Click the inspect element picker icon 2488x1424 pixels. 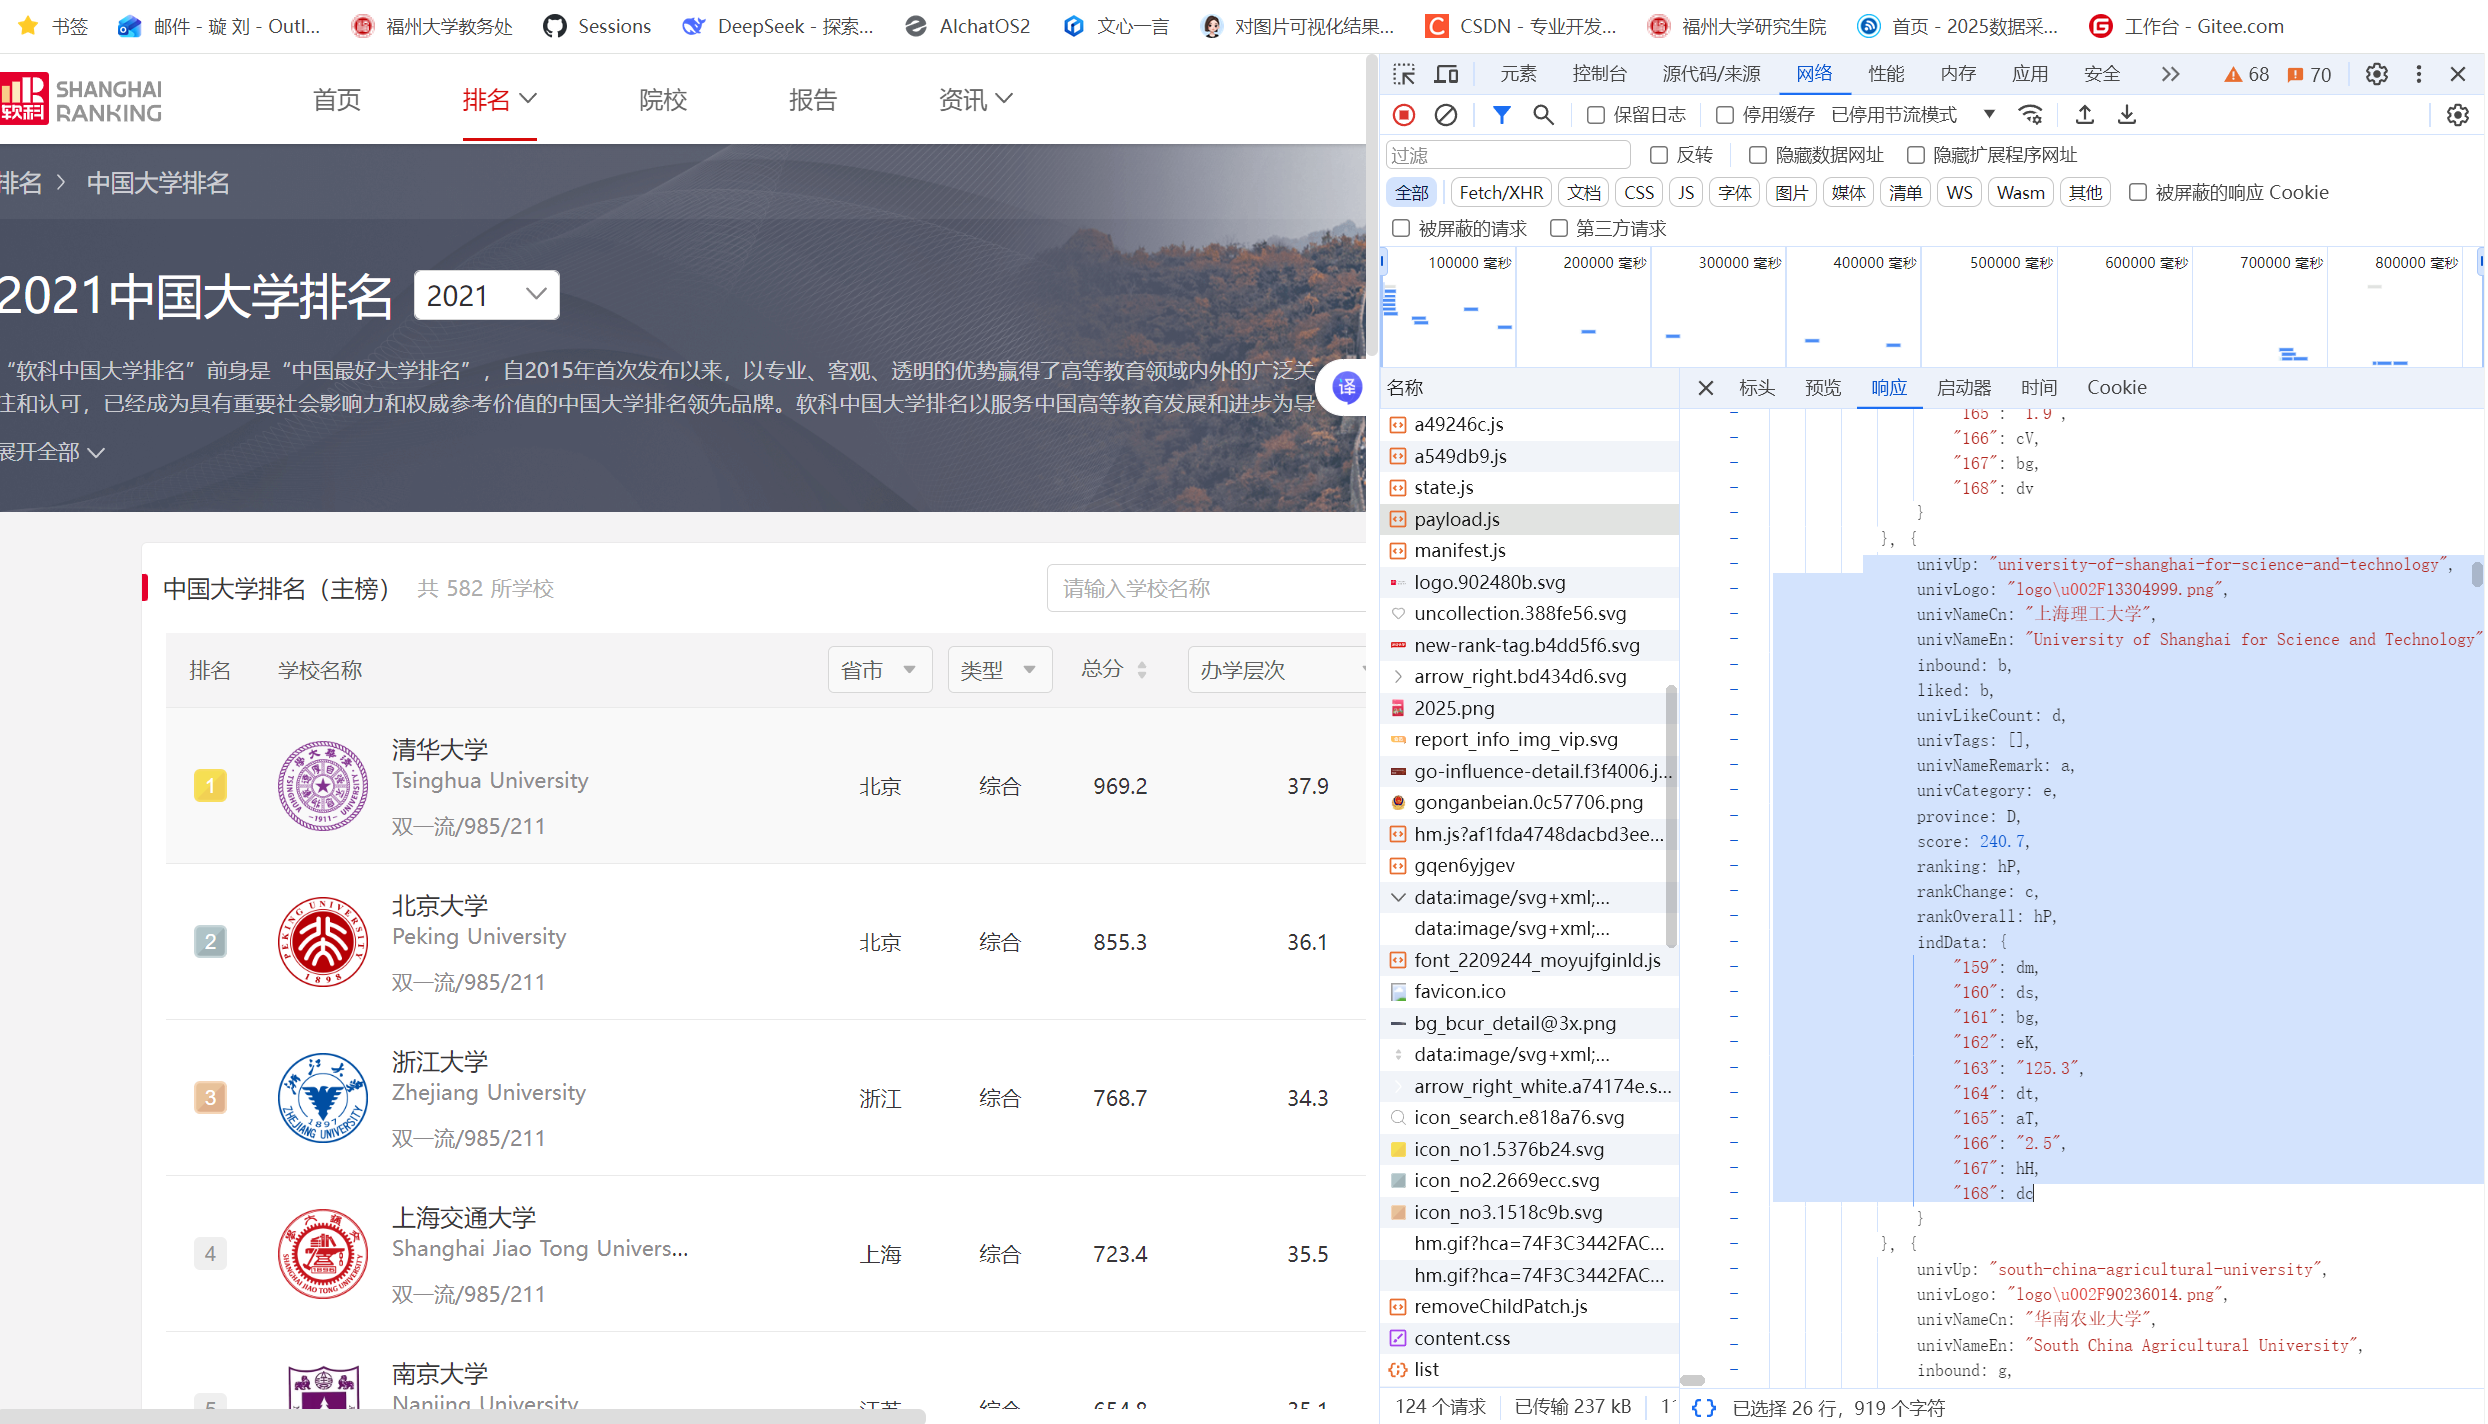[1404, 74]
